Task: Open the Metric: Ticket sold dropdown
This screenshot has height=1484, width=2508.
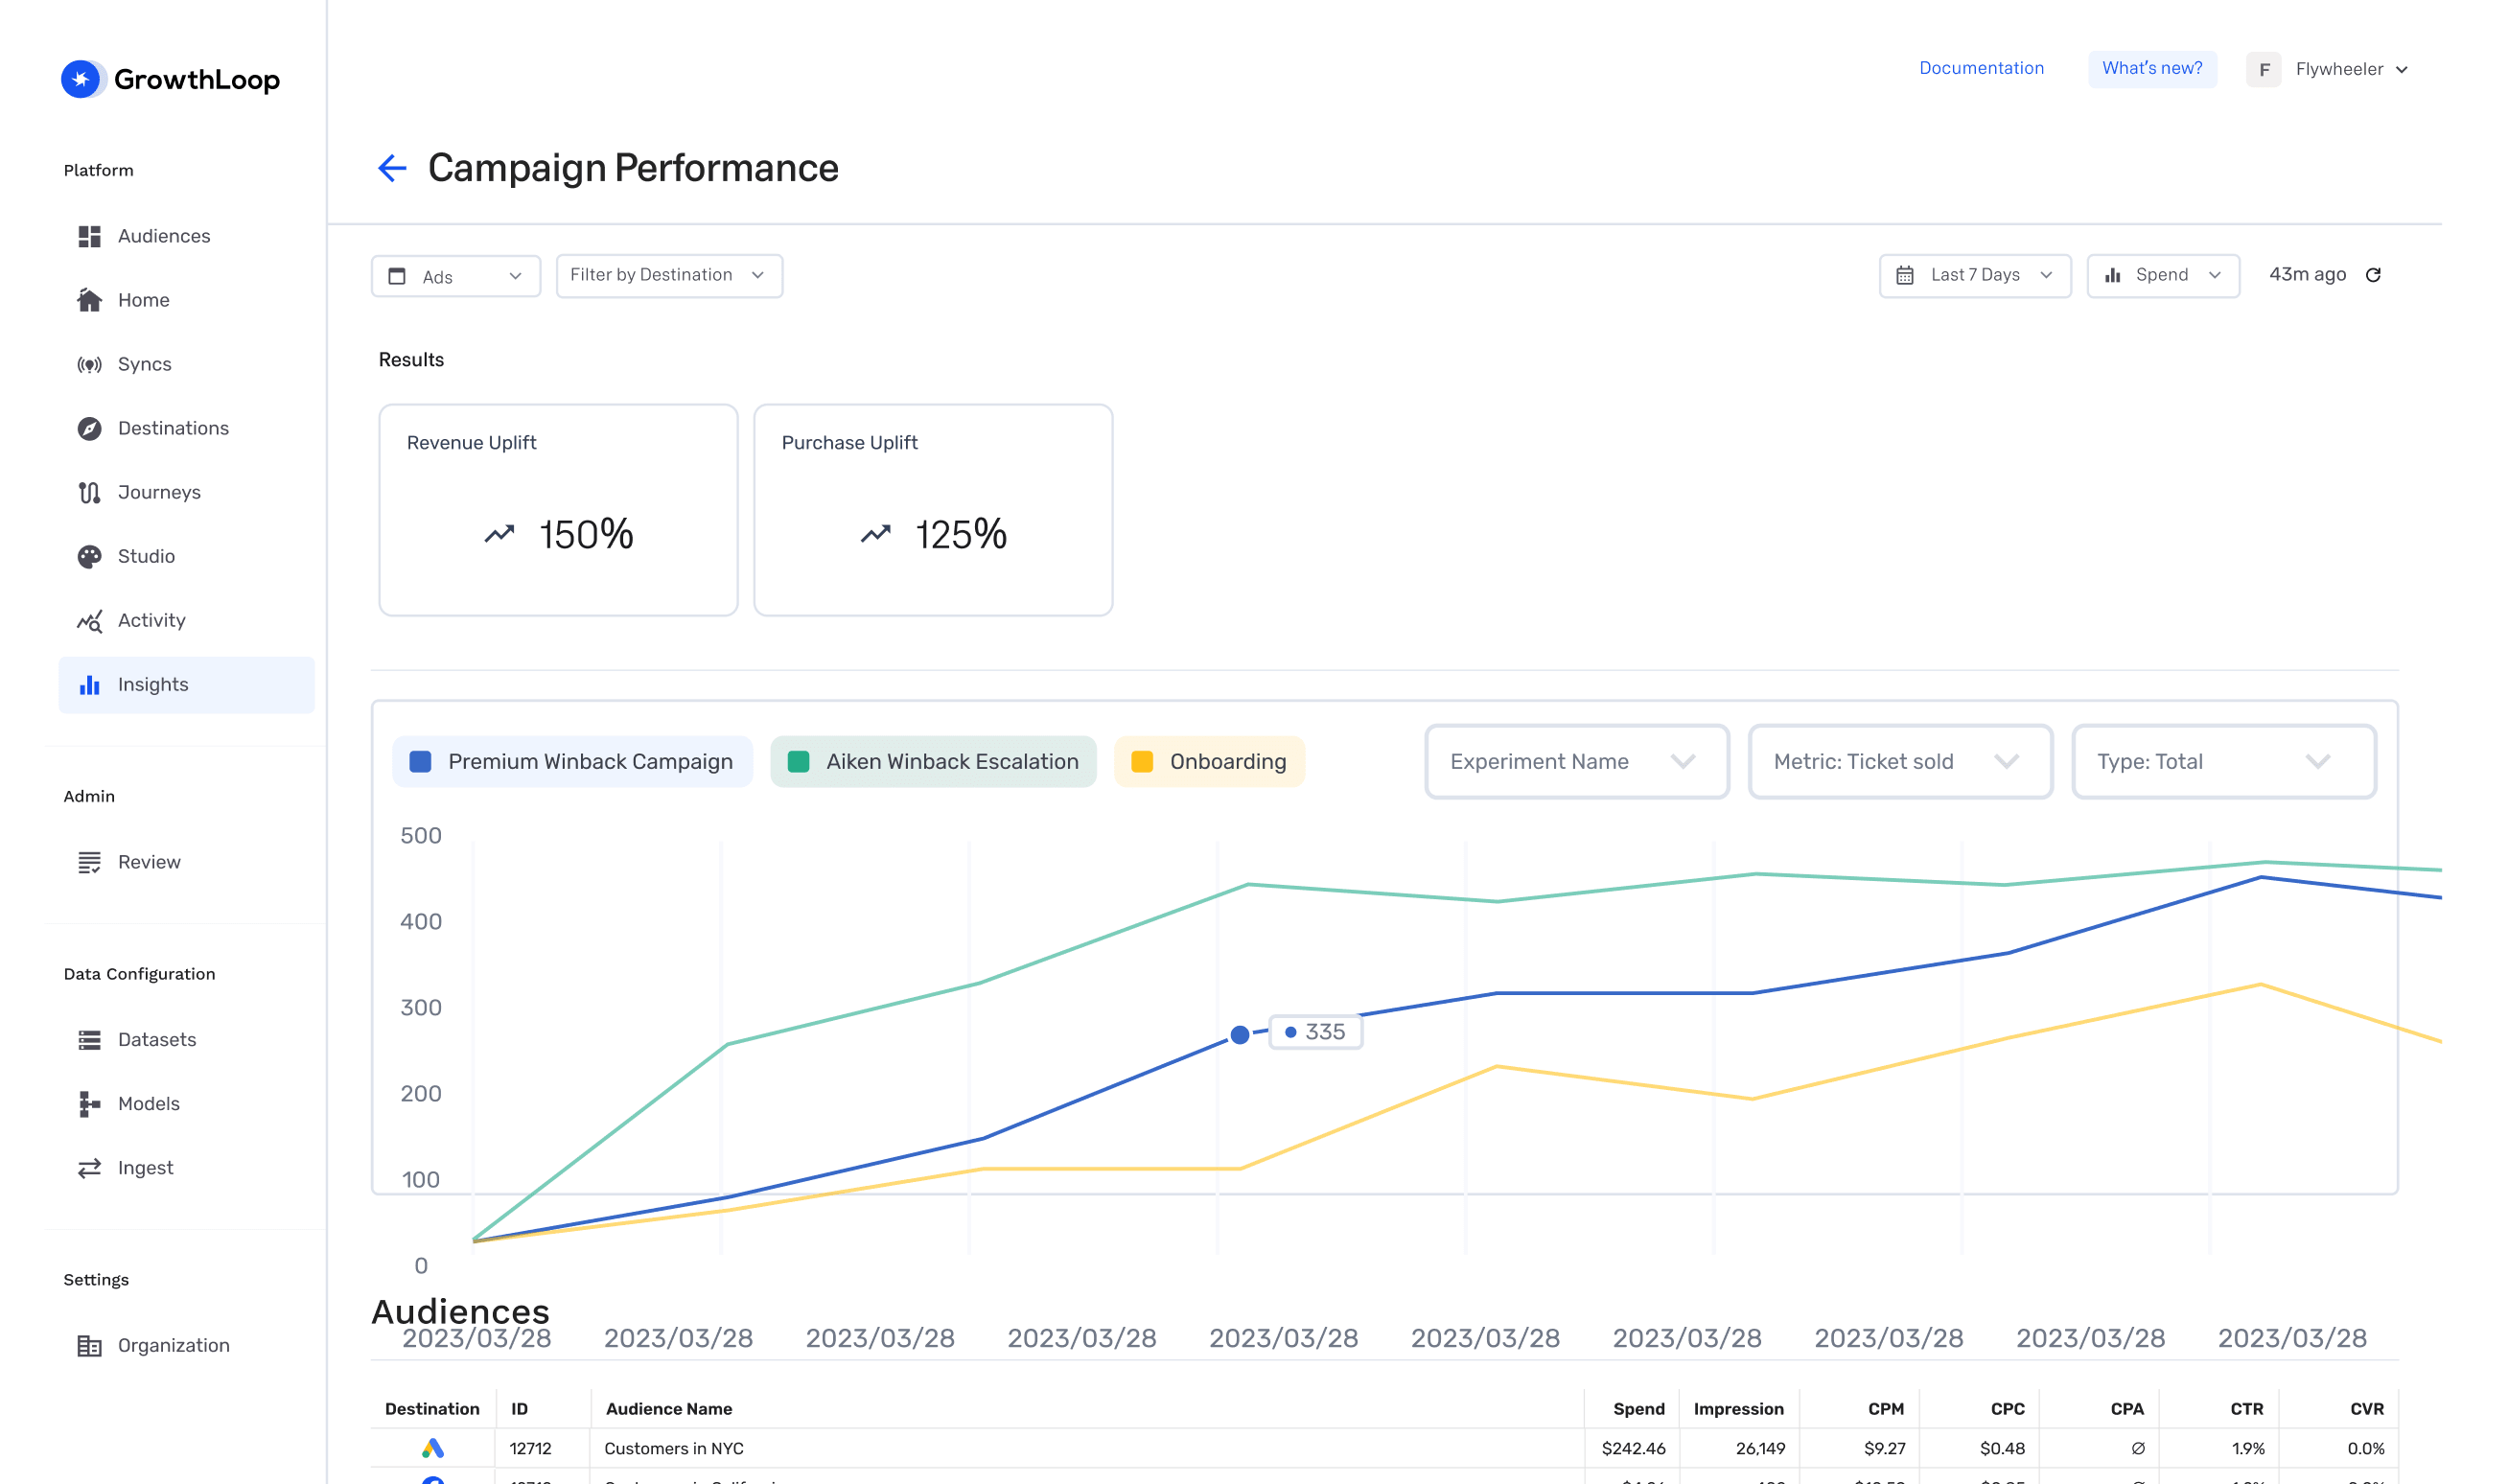Action: coord(1899,762)
